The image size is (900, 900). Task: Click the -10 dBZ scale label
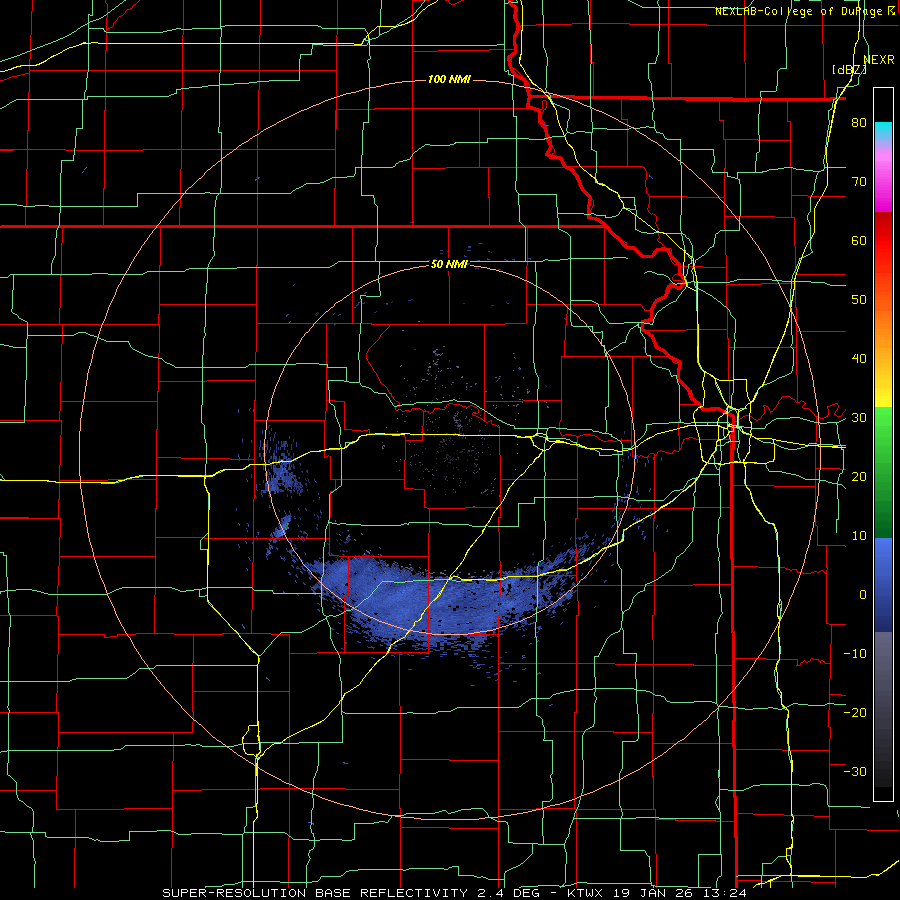(x=855, y=653)
